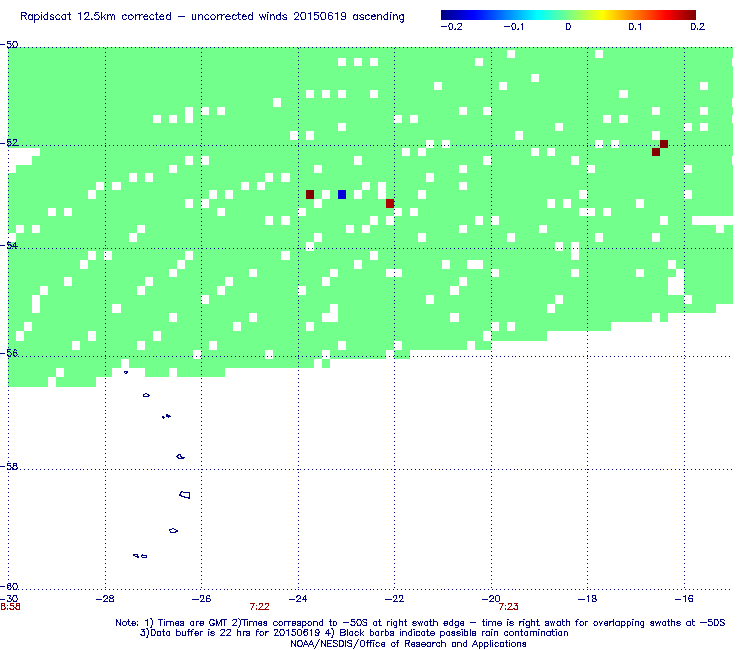This screenshot has height=650, width=740.
Task: Click the -26 longitude label
Action: pos(202,599)
